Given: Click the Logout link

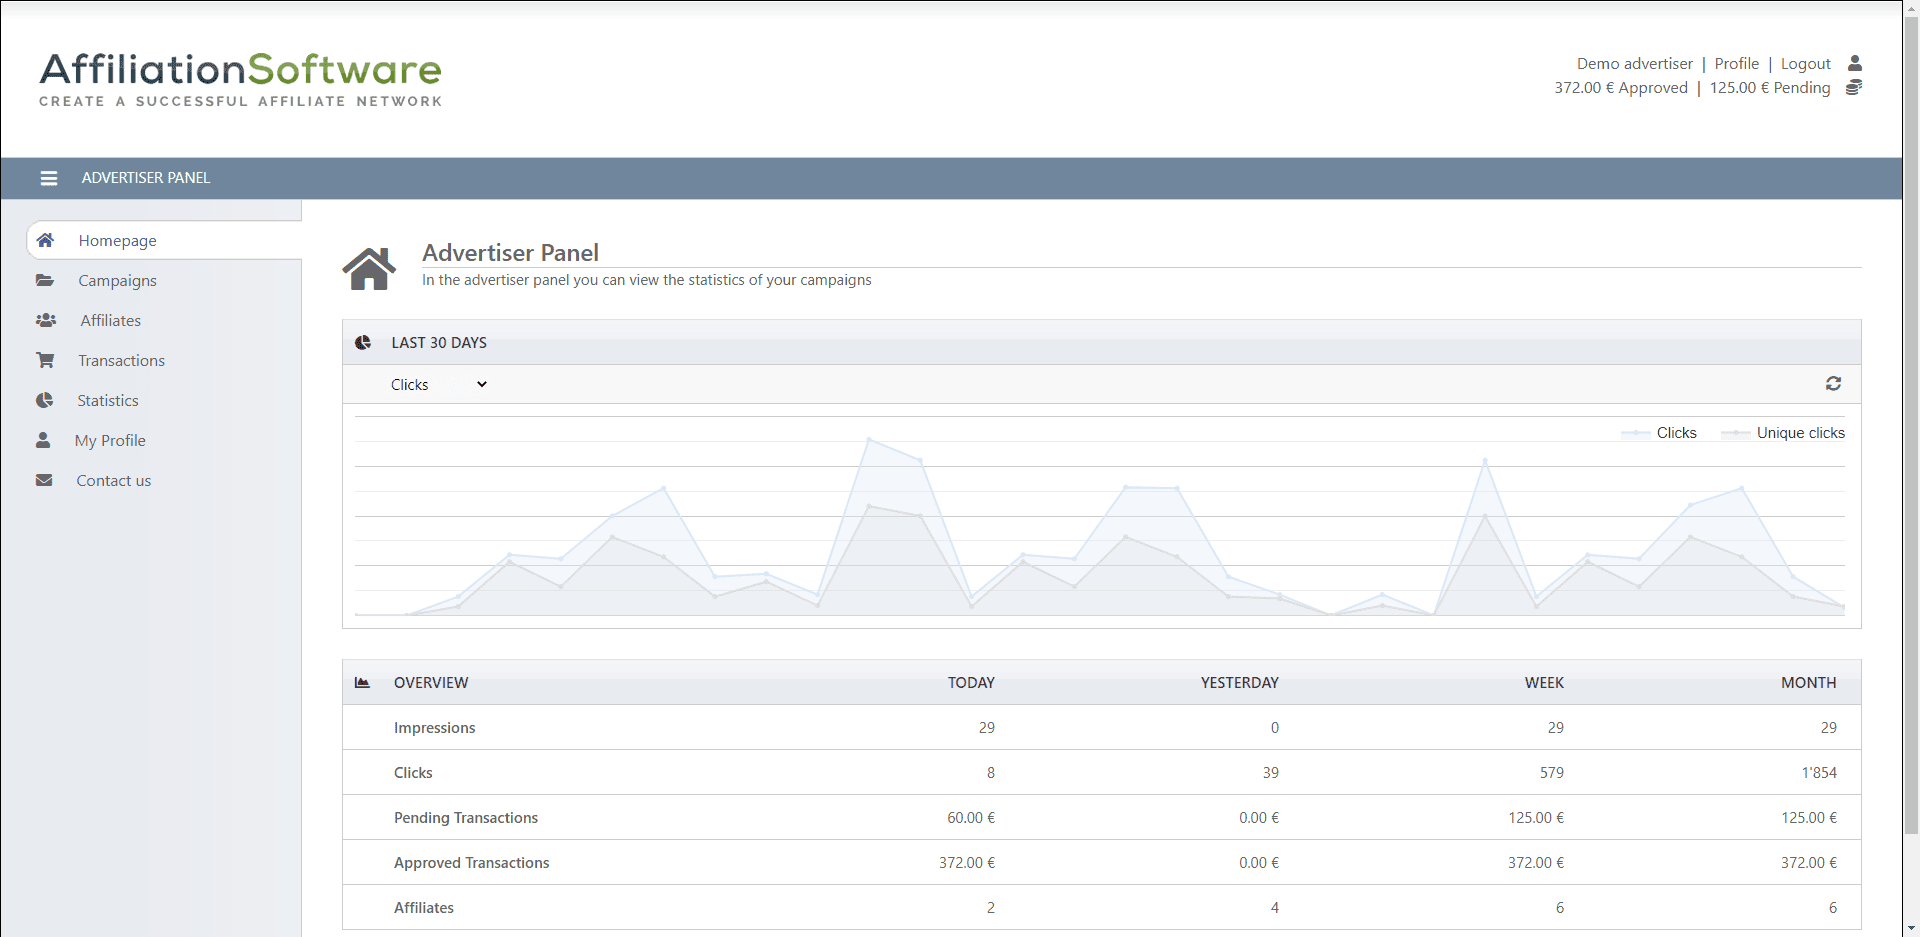Looking at the screenshot, I should point(1805,63).
